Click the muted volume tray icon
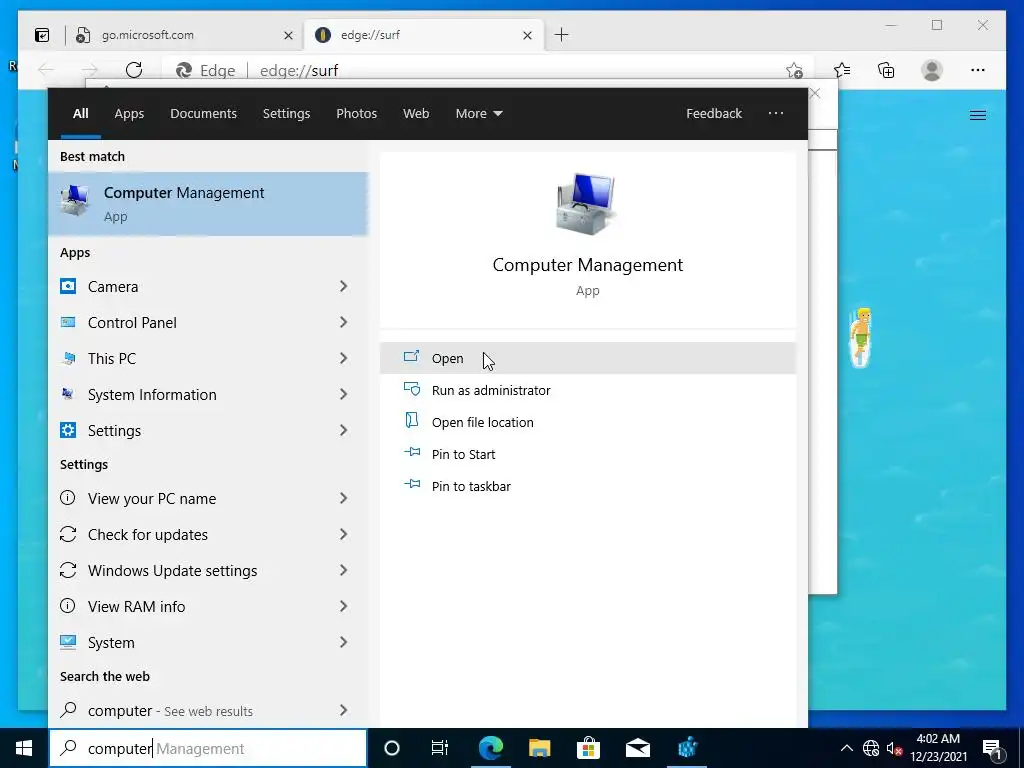 894,748
